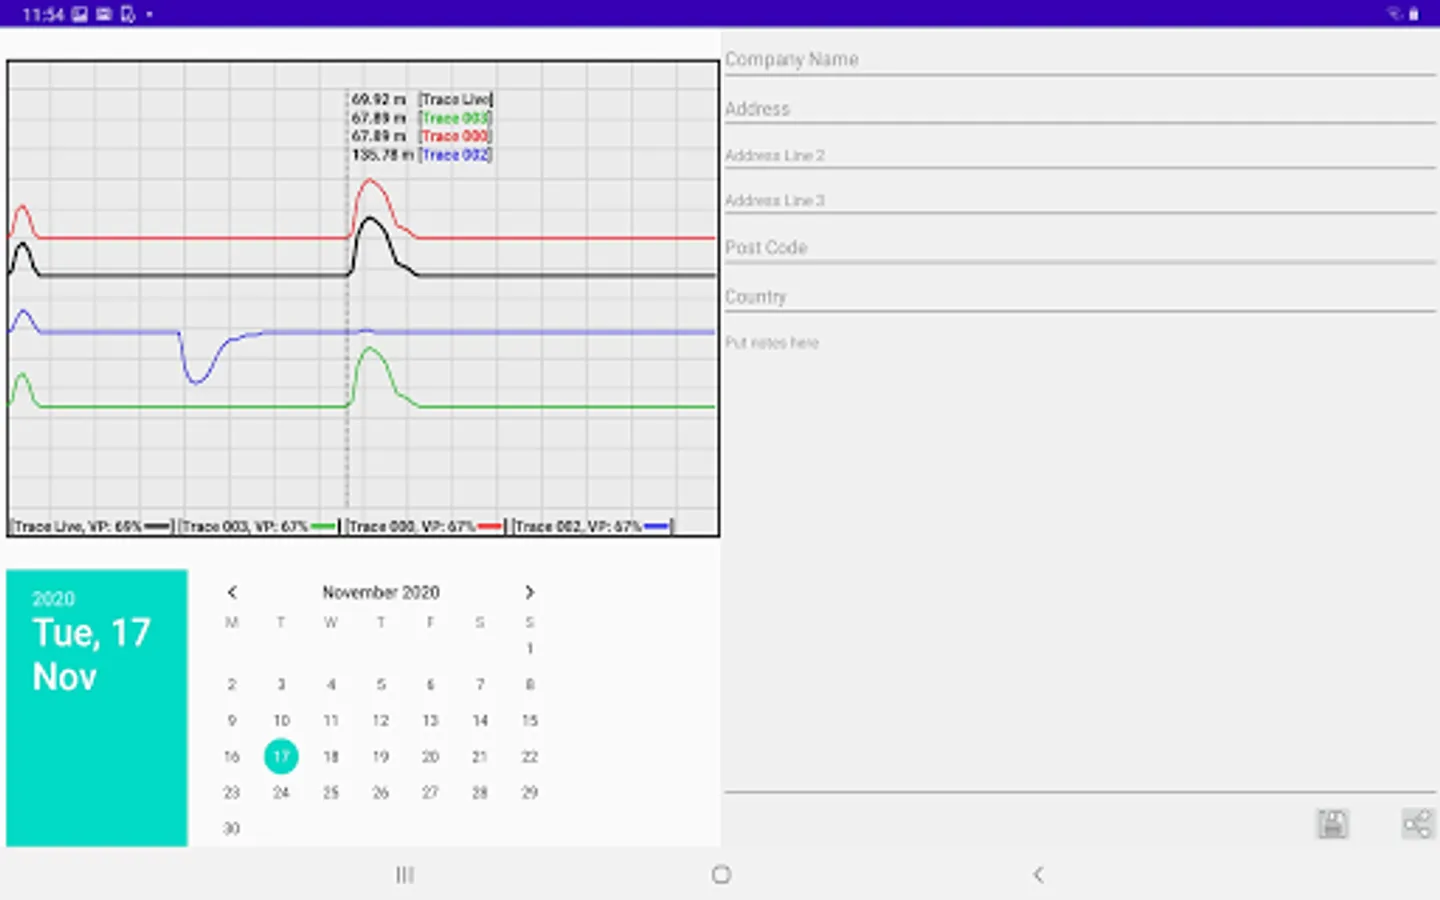The width and height of the screenshot is (1440, 900).
Task: Select November 25 in the calendar
Action: [331, 792]
